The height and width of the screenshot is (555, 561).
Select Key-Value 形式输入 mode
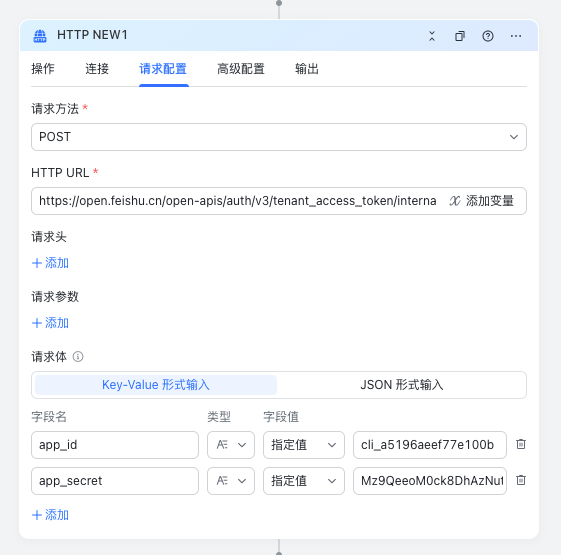click(156, 385)
